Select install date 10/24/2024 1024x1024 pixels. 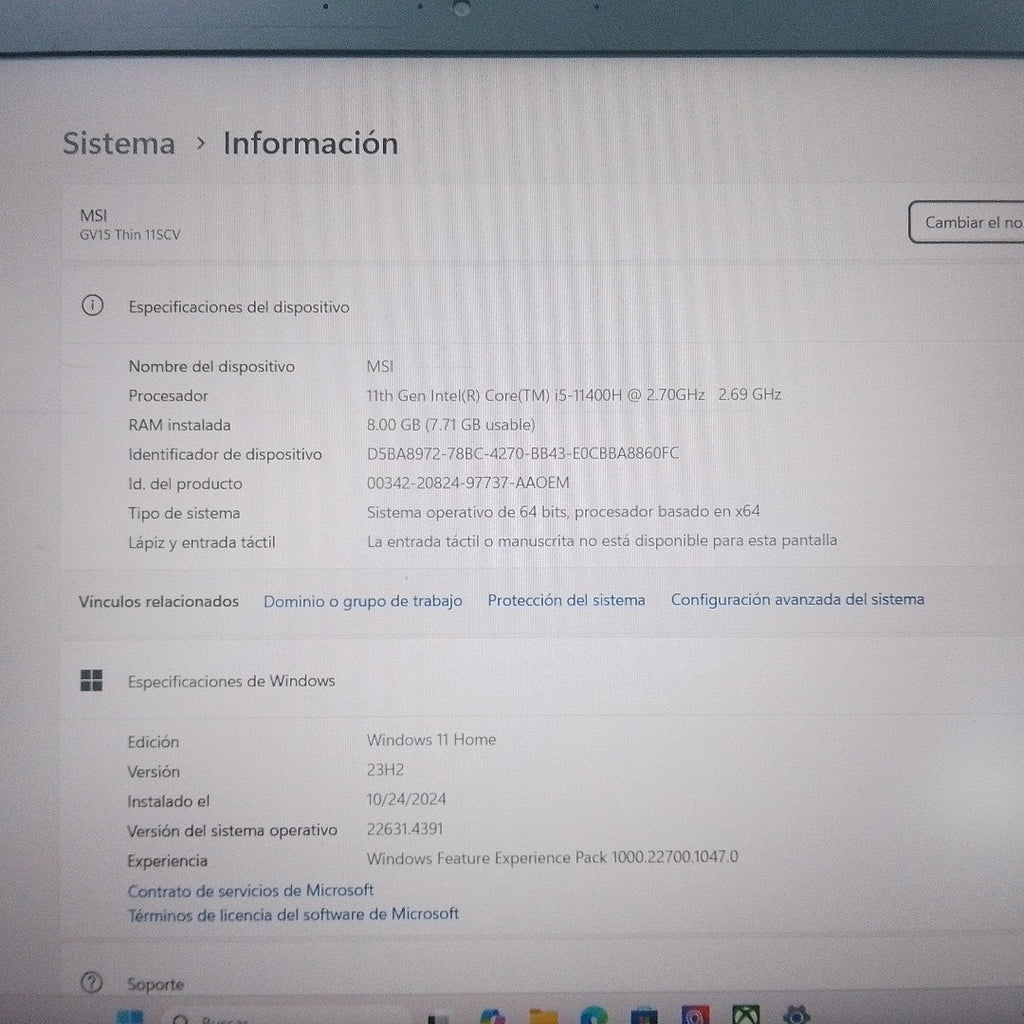(406, 799)
